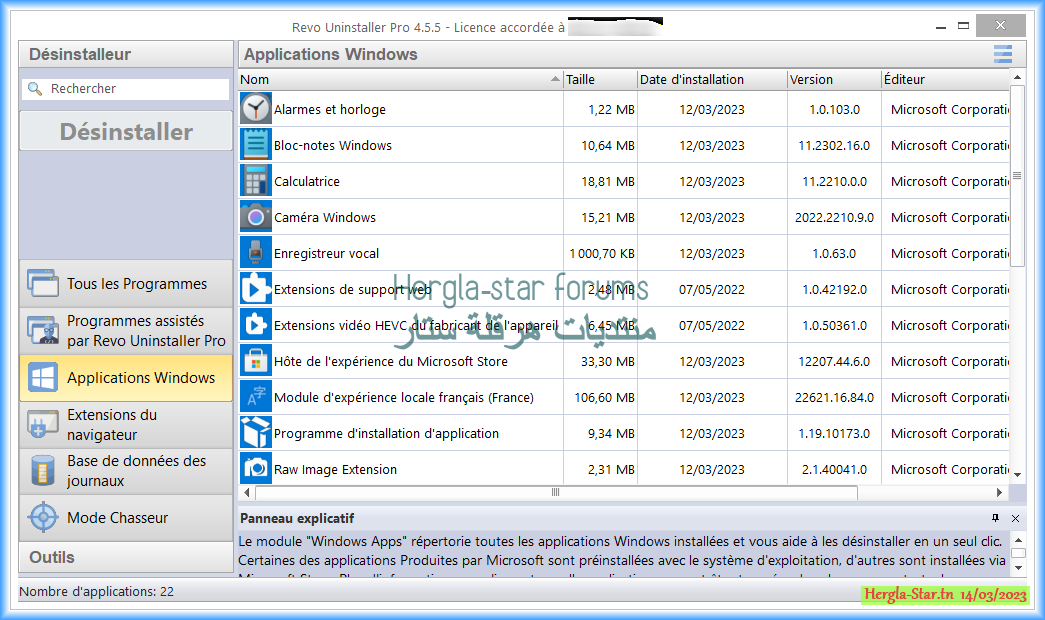Viewport: 1045px width, 620px height.
Task: Open Programmes assistés par Revo Uninstaller Pro
Action: (x=126, y=331)
